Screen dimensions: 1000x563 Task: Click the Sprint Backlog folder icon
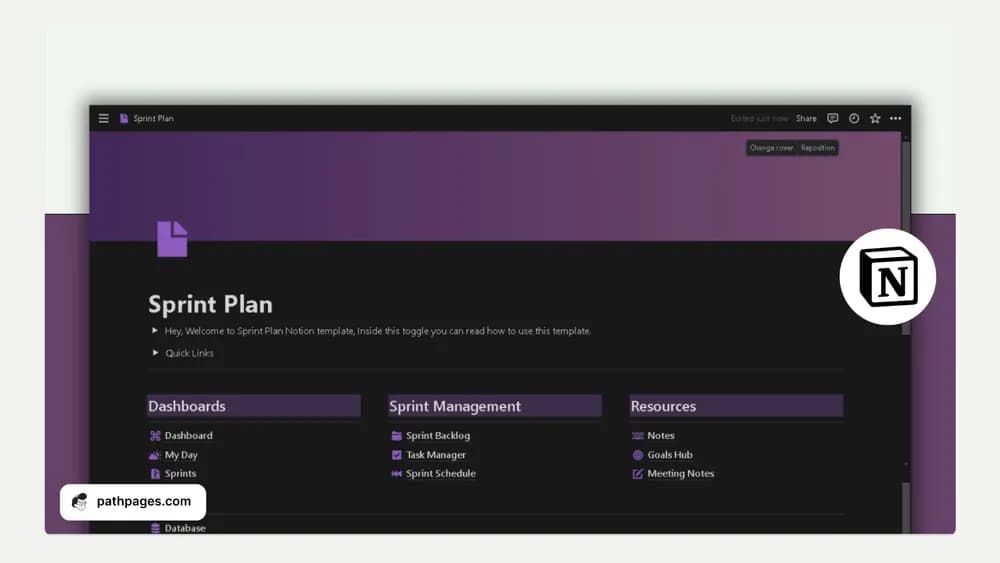[397, 435]
